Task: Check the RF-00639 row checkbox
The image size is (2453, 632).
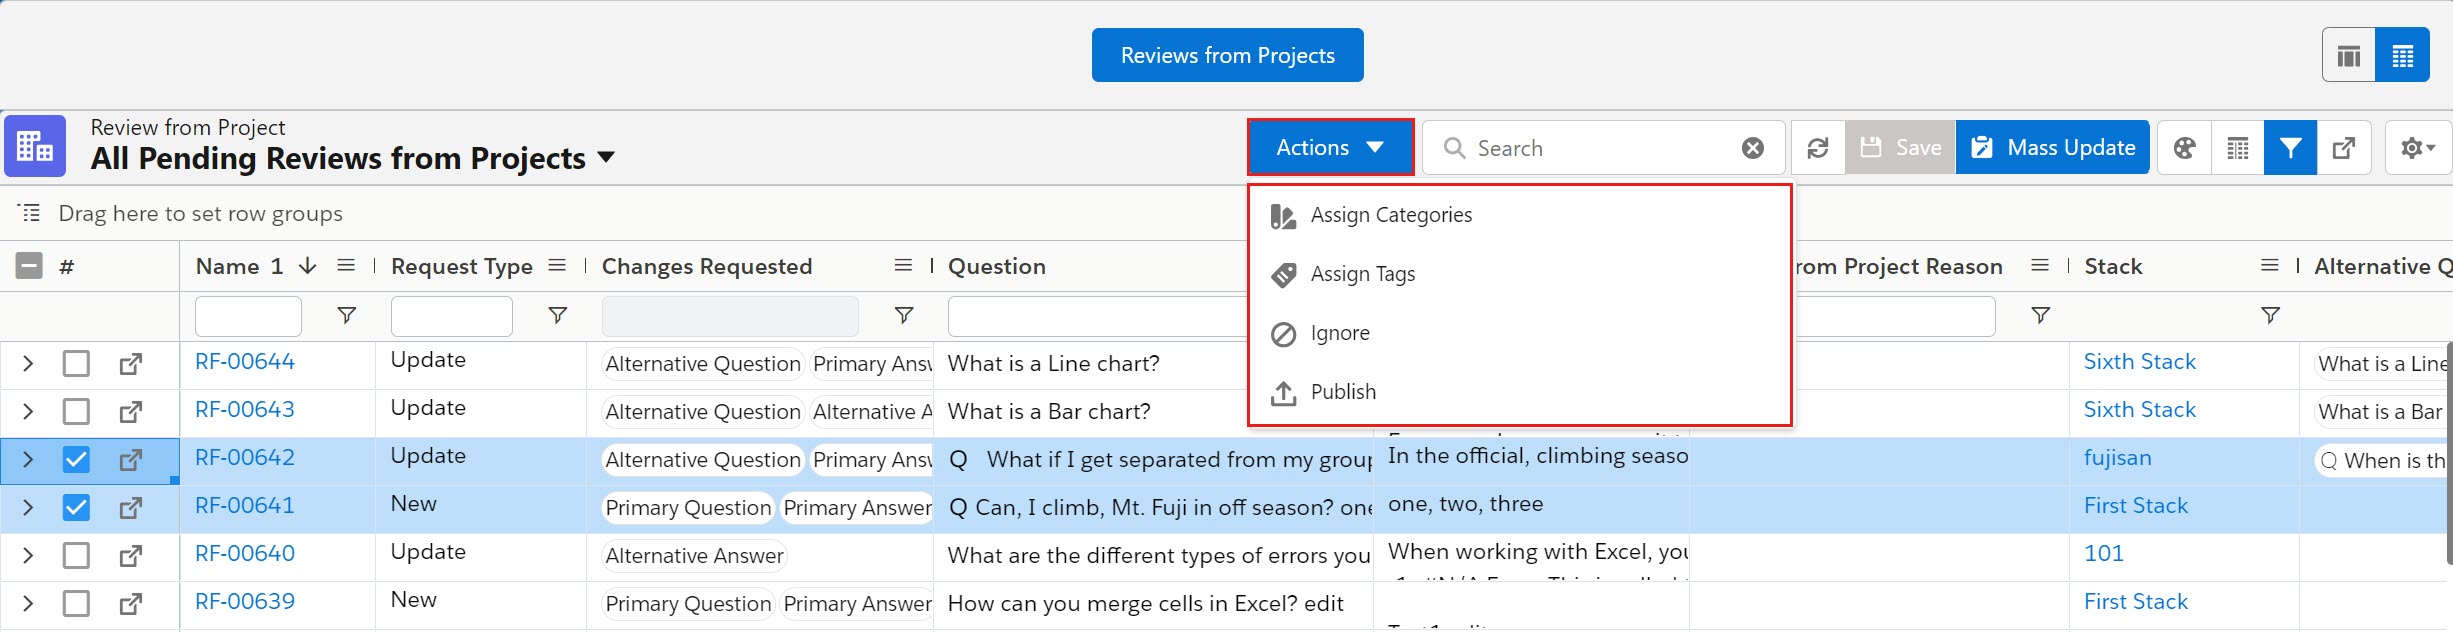Action: (76, 604)
